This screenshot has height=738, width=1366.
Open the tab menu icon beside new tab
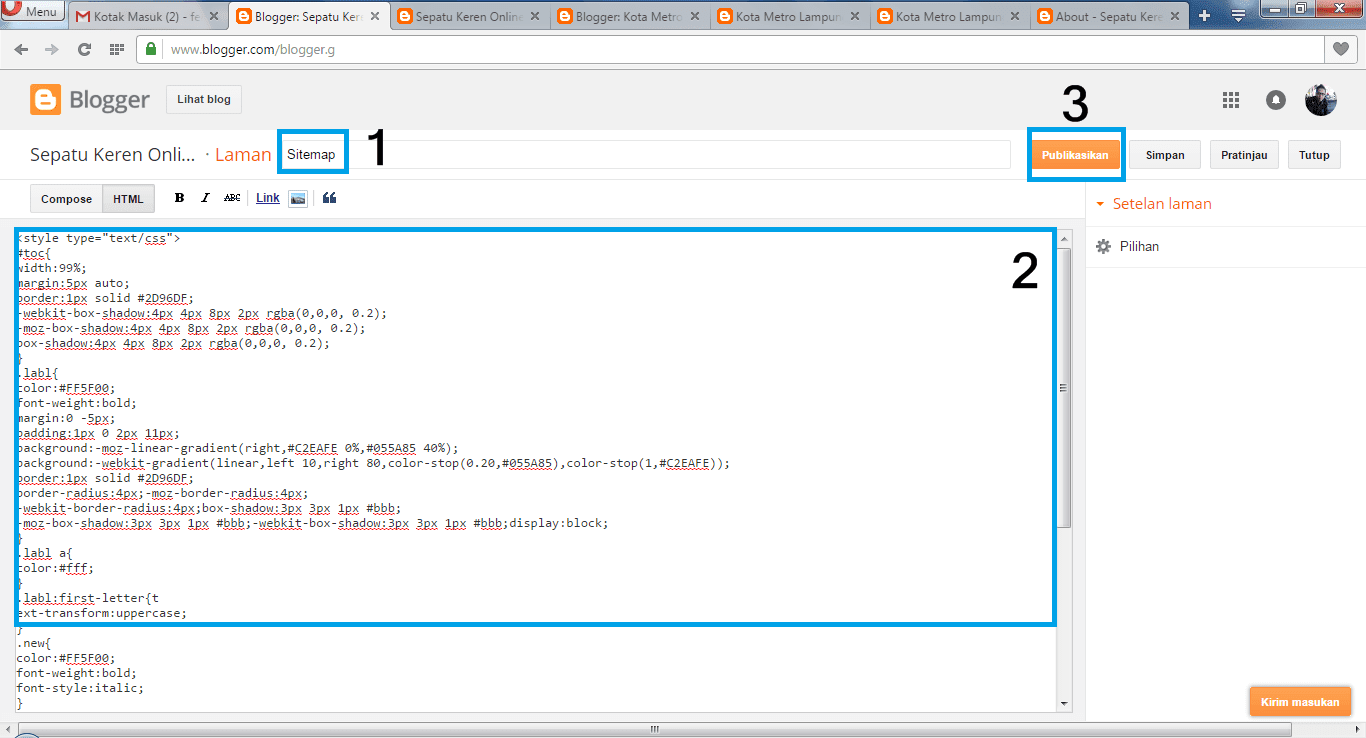click(x=1237, y=16)
